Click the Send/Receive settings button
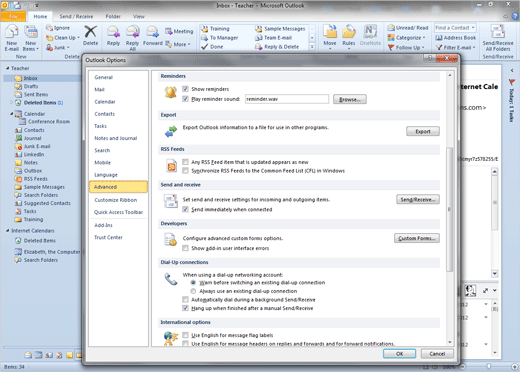 (418, 199)
